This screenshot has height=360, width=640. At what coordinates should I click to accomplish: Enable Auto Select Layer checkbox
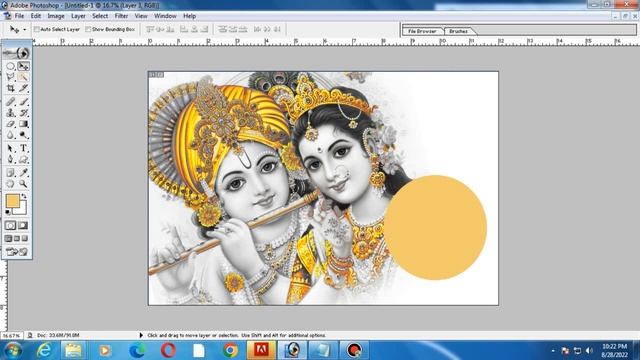click(37, 29)
